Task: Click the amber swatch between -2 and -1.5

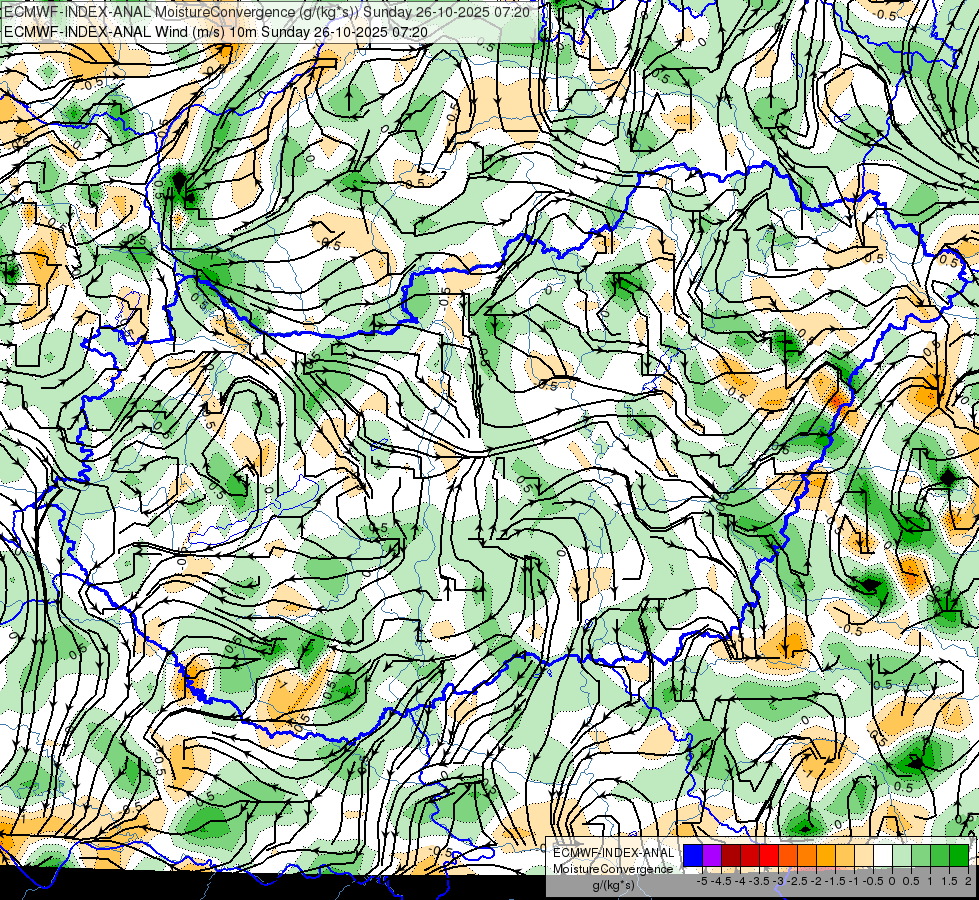Action: point(827,855)
